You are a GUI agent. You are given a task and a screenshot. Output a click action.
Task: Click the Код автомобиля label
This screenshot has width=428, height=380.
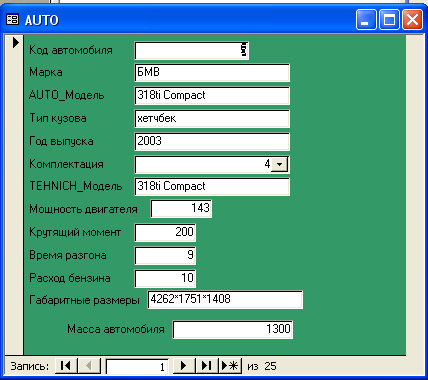pos(71,50)
